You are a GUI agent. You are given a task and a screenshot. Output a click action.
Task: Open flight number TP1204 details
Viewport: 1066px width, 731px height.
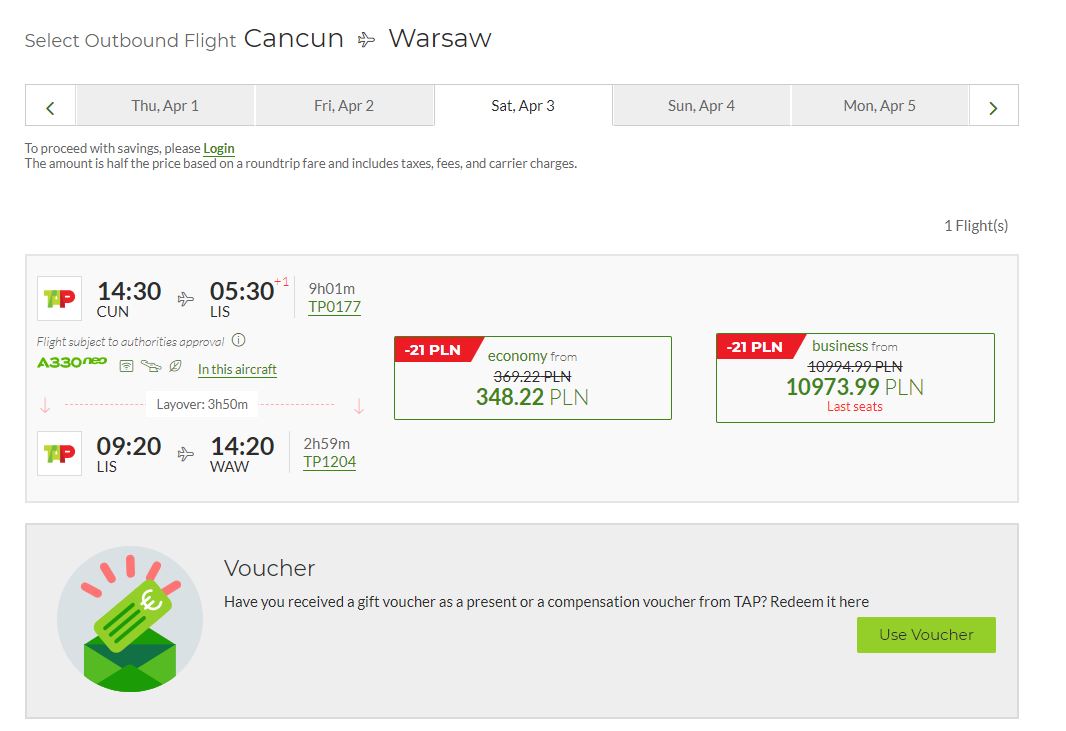330,462
